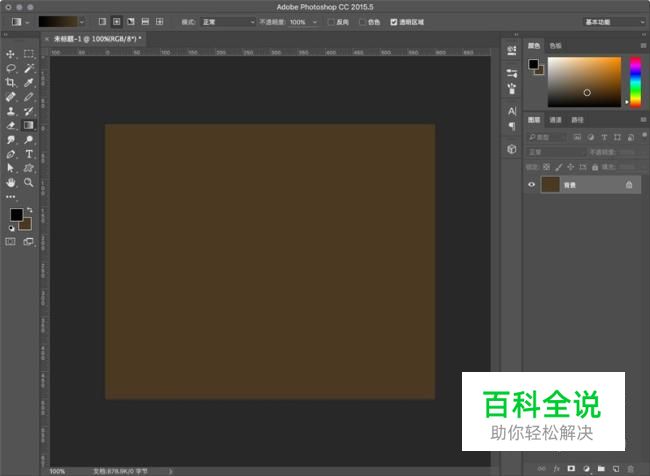
Task: Uncheck the 透明区域 (Transparency) checkbox
Action: (394, 21)
